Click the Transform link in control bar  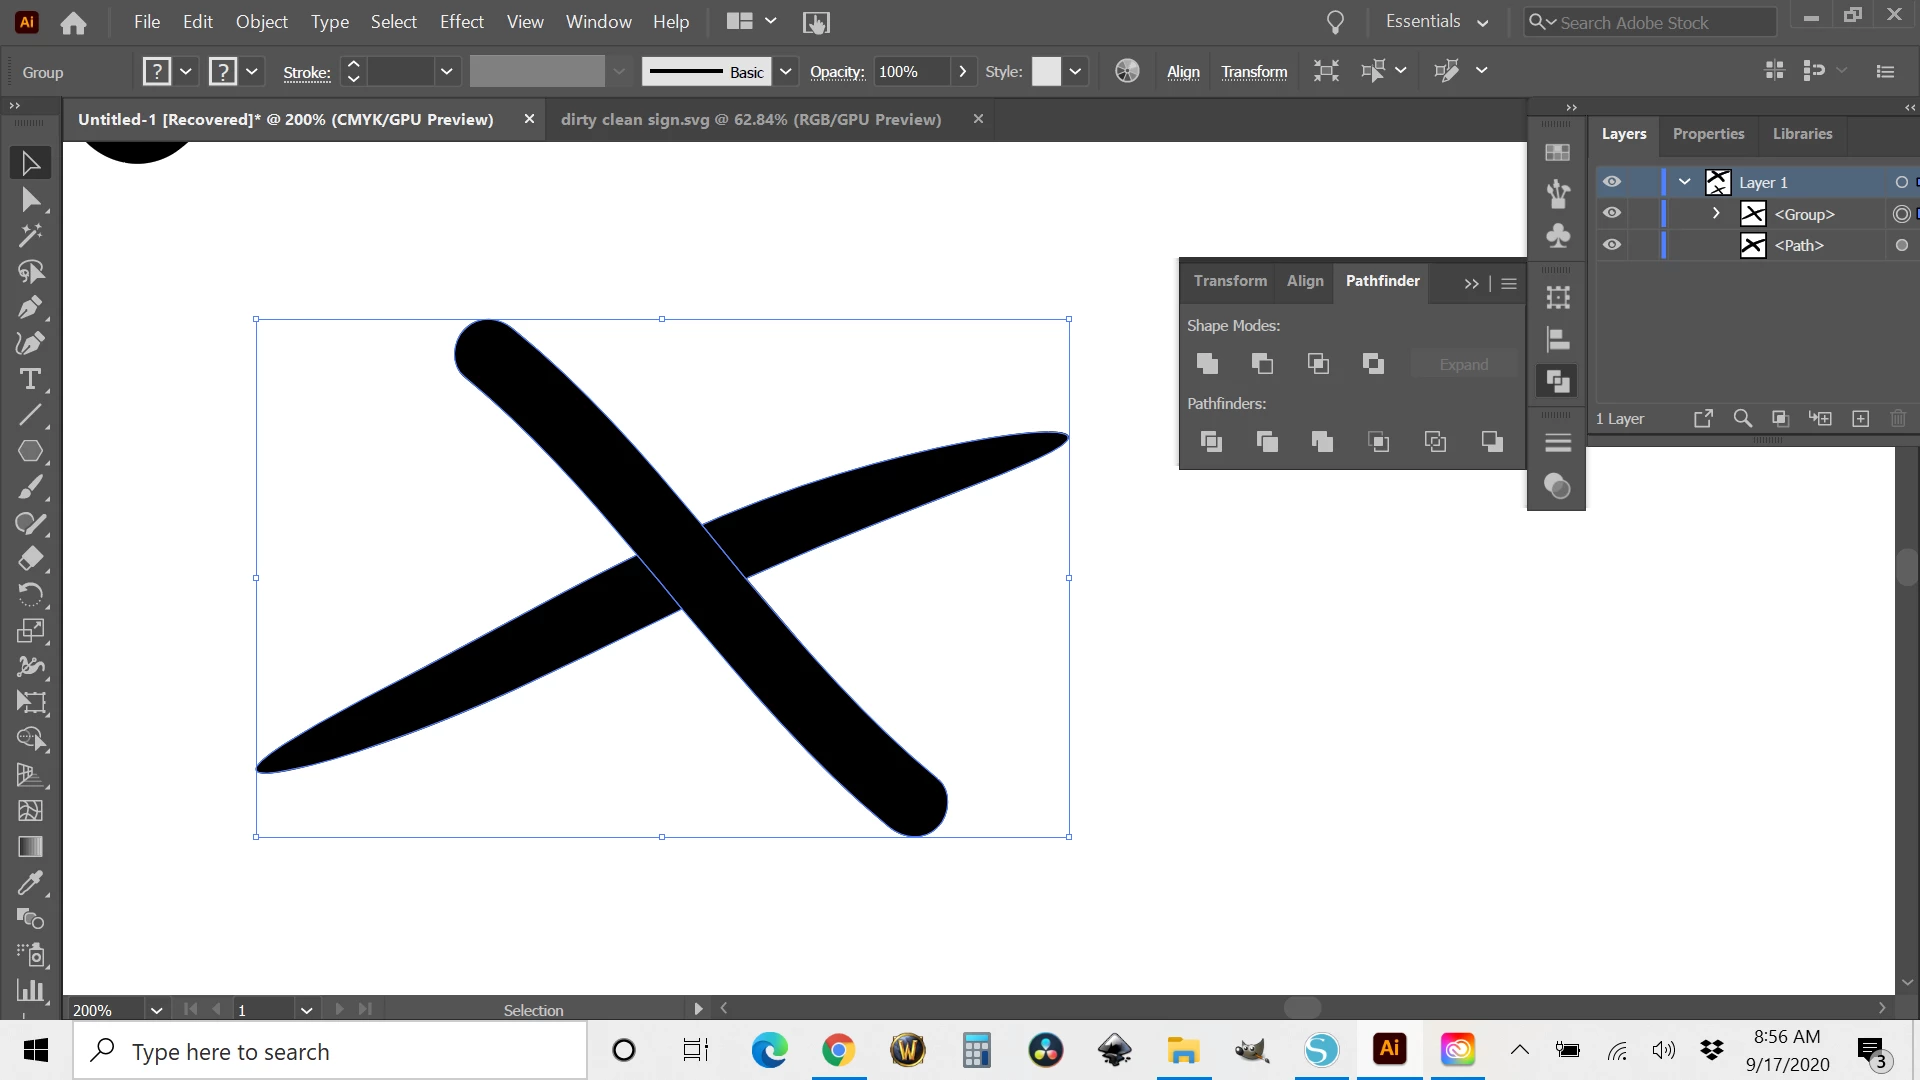pyautogui.click(x=1254, y=72)
